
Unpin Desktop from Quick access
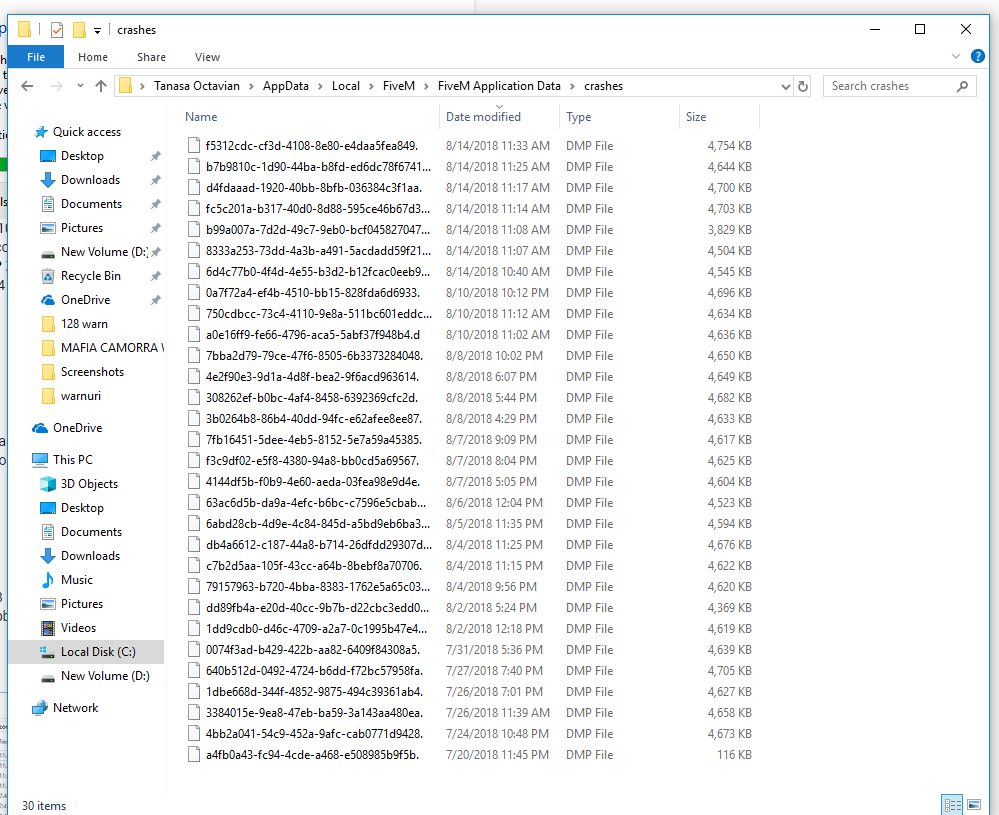tap(155, 155)
